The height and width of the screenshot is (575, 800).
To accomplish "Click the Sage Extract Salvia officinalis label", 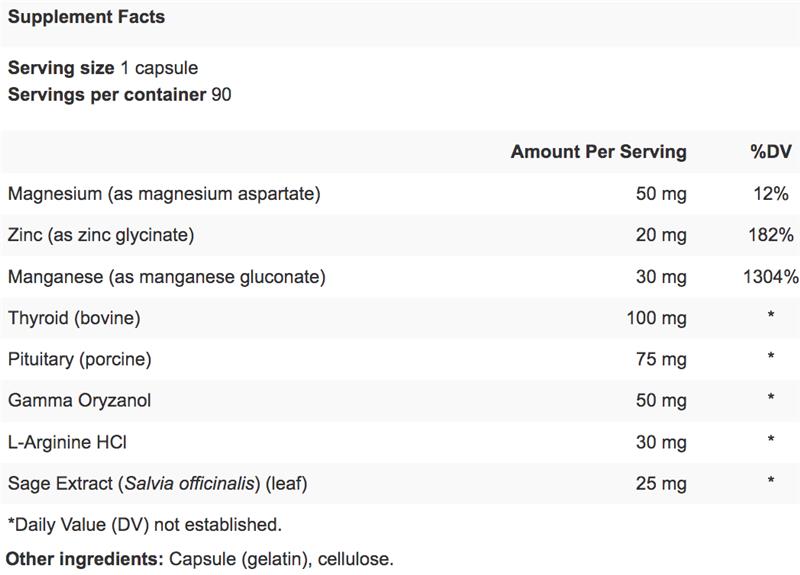I will tap(157, 483).
